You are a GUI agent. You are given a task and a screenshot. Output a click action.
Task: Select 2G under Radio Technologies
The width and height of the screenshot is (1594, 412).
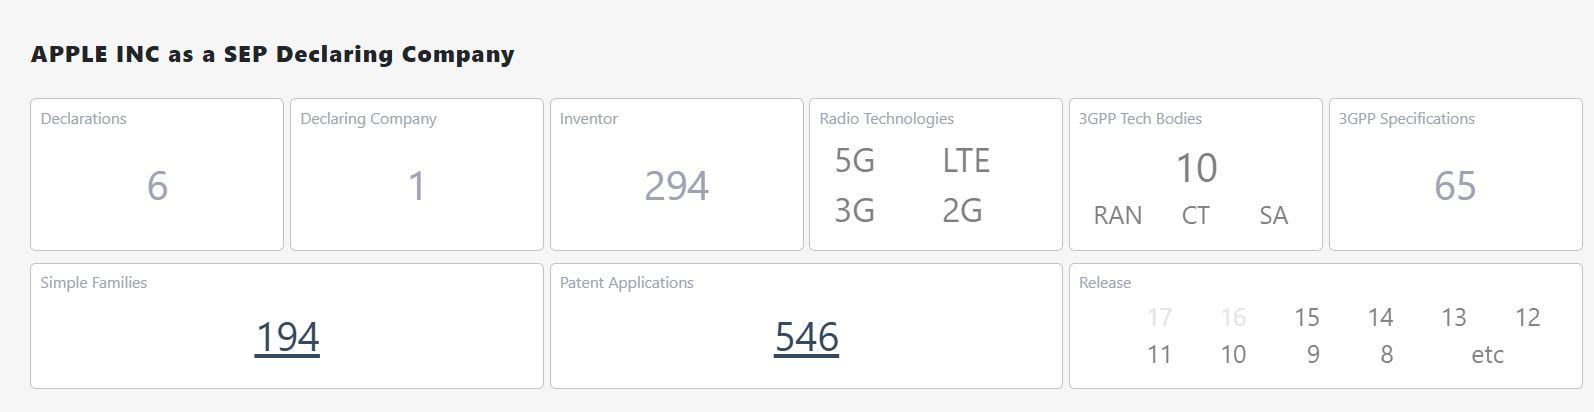tap(962, 210)
